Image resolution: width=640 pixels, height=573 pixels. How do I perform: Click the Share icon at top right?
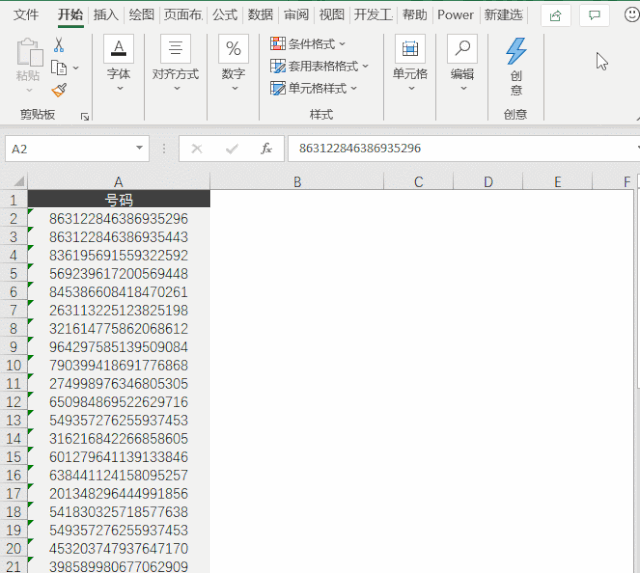[556, 16]
